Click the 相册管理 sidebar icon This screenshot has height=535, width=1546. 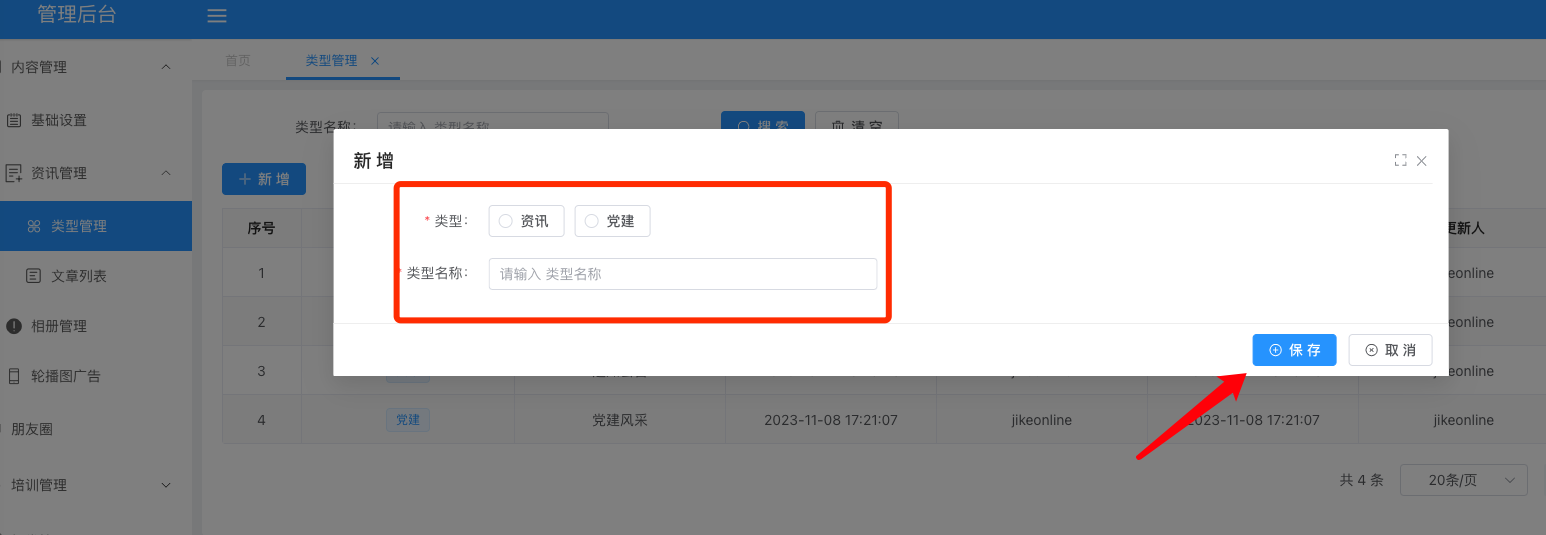pyautogui.click(x=14, y=326)
